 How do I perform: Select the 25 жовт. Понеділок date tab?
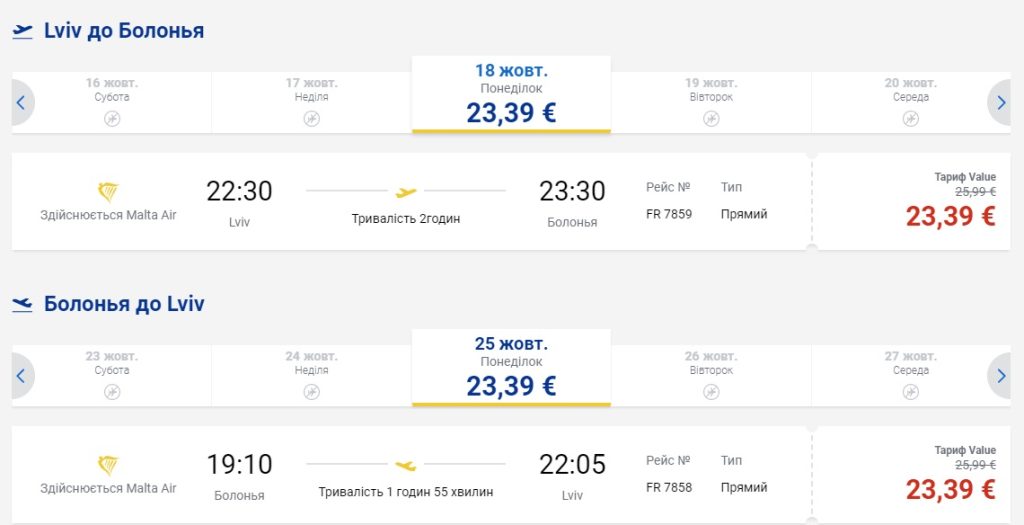(511, 368)
